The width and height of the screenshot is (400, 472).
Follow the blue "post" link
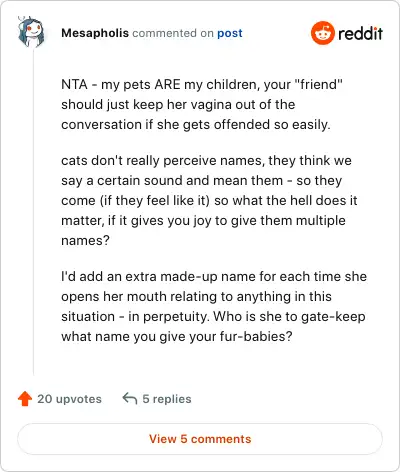[x=230, y=33]
